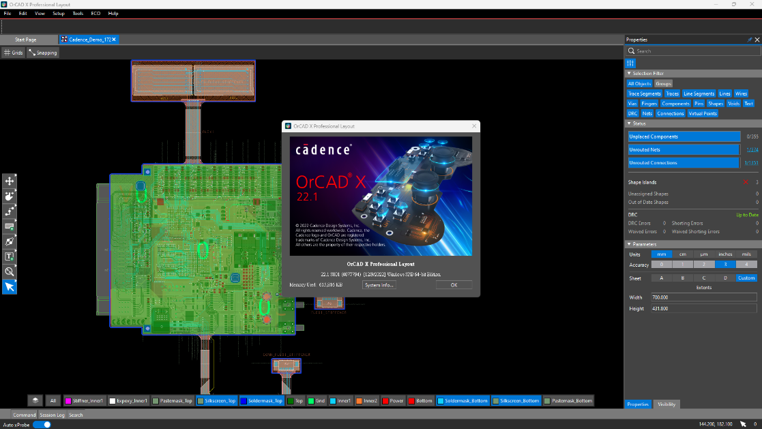
Task: Open the Session Log tab
Action: click(52, 415)
